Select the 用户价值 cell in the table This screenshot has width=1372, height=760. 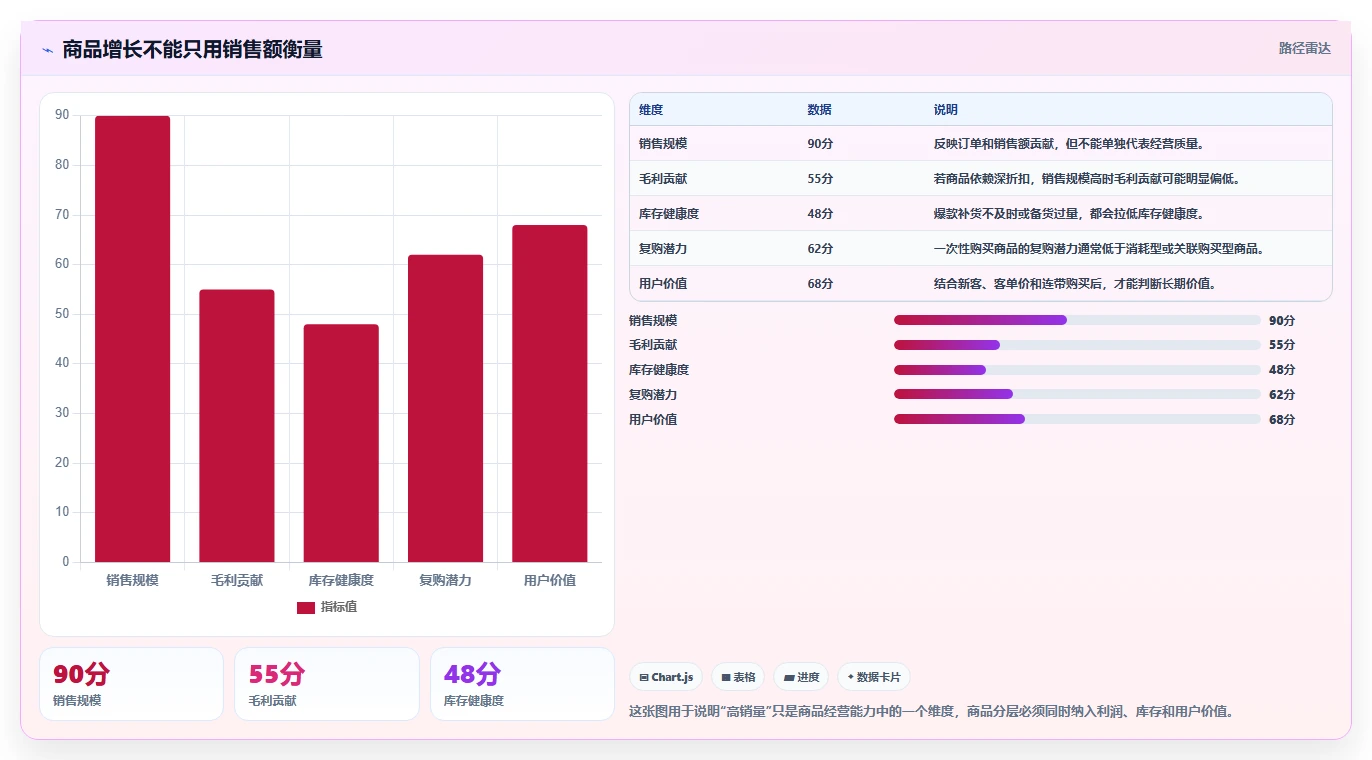point(663,284)
